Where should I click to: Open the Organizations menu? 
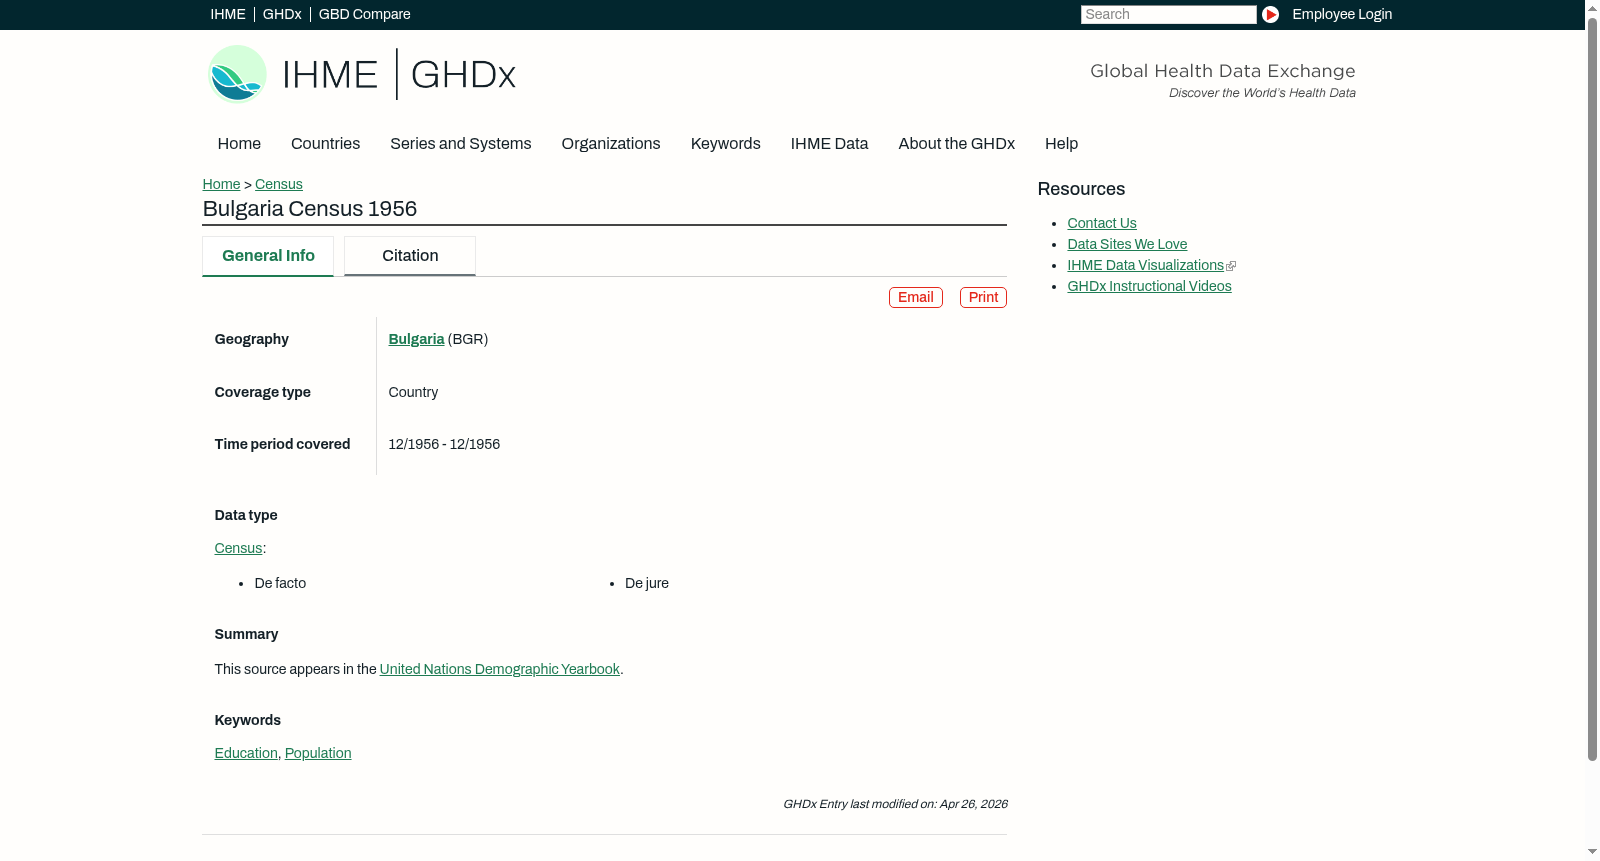point(611,144)
